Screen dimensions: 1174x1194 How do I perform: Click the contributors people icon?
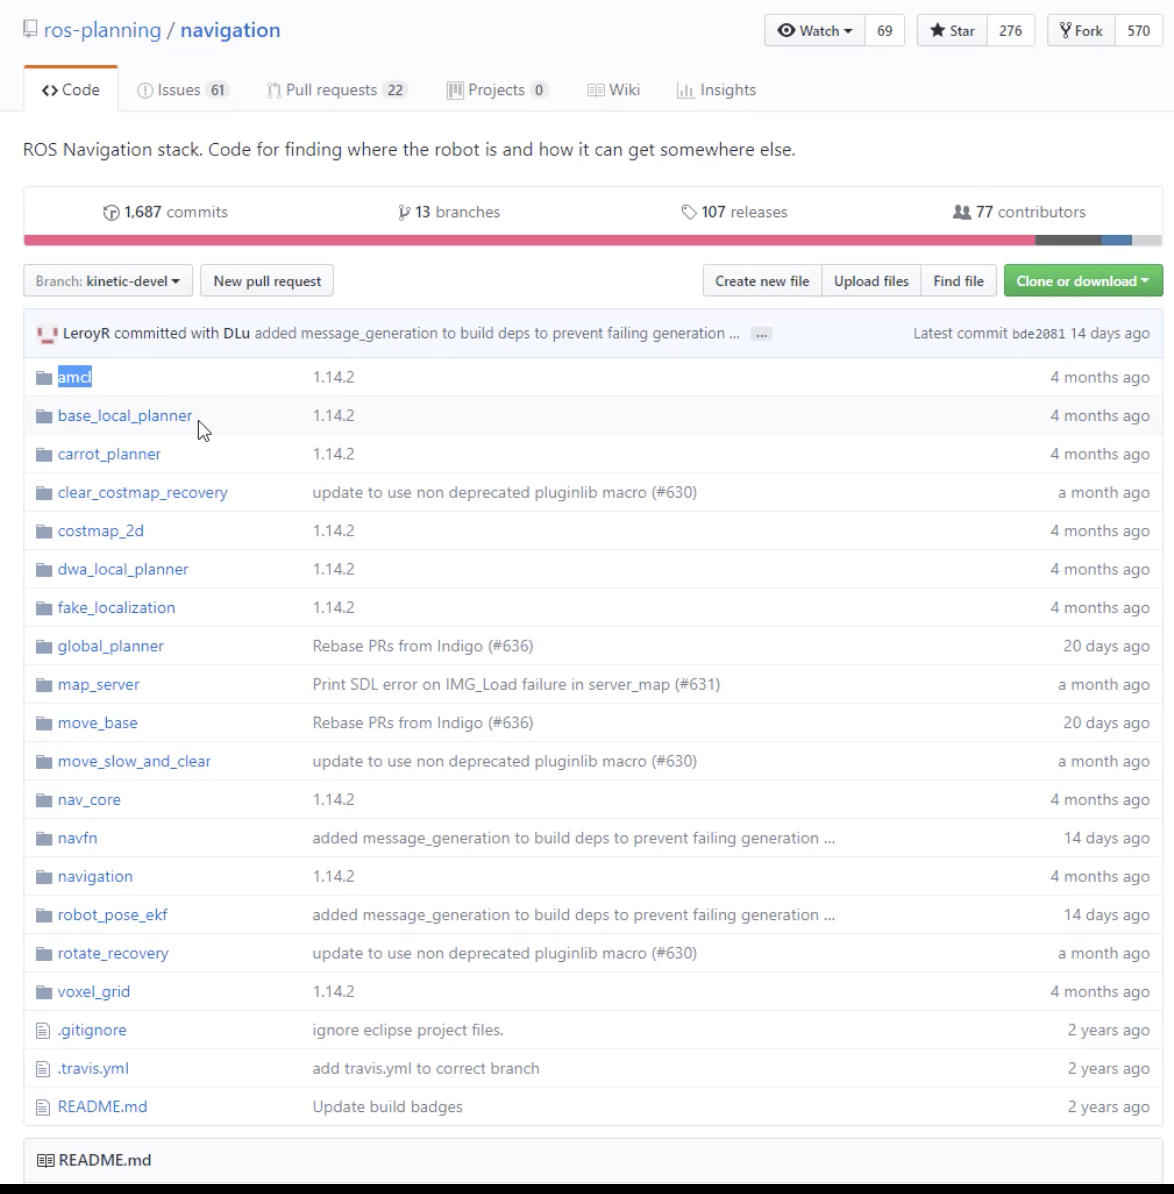(x=962, y=212)
